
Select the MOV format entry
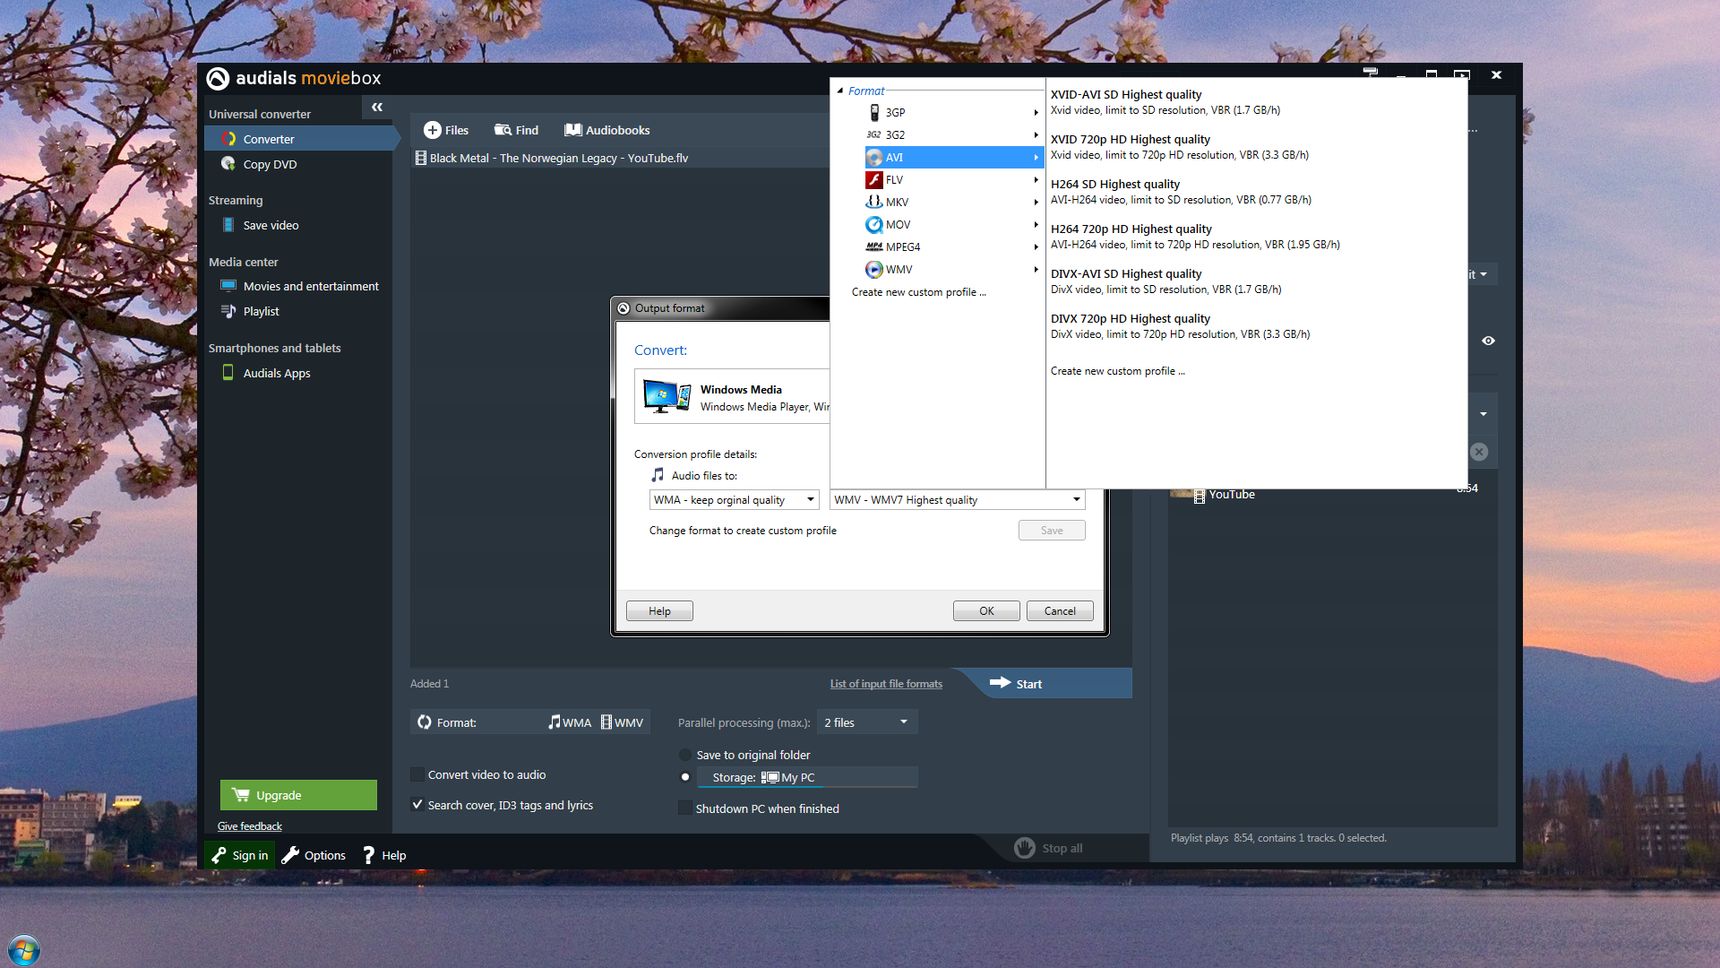point(952,225)
